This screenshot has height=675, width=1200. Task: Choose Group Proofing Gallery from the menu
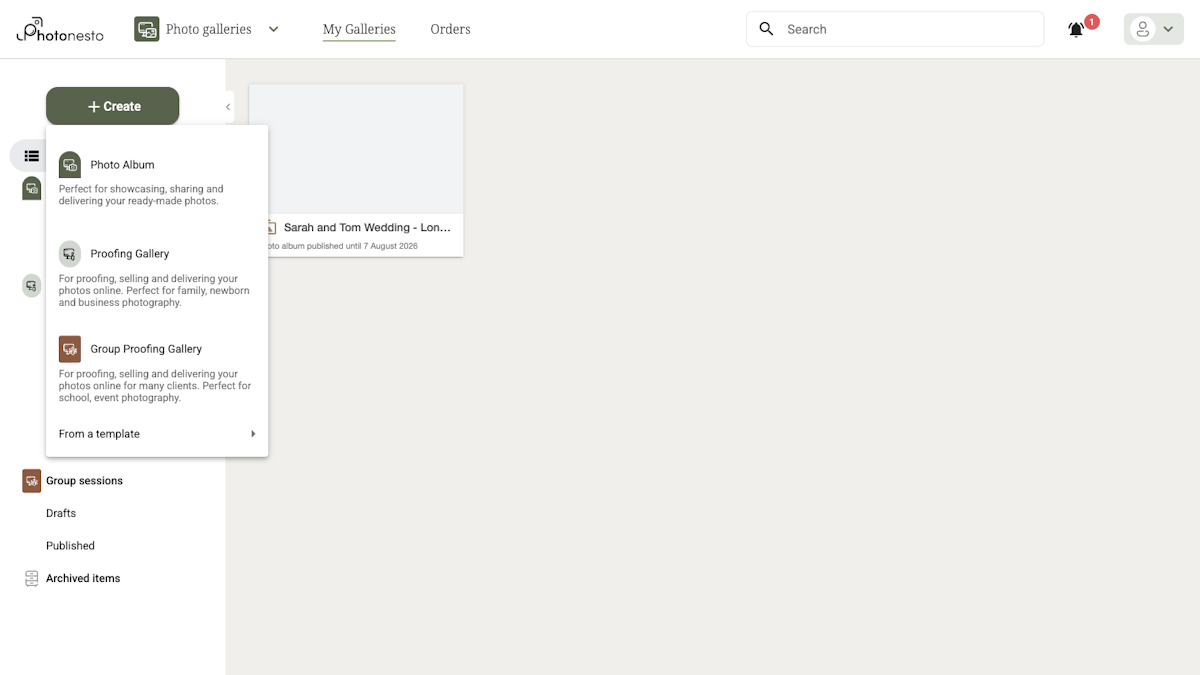point(157,370)
